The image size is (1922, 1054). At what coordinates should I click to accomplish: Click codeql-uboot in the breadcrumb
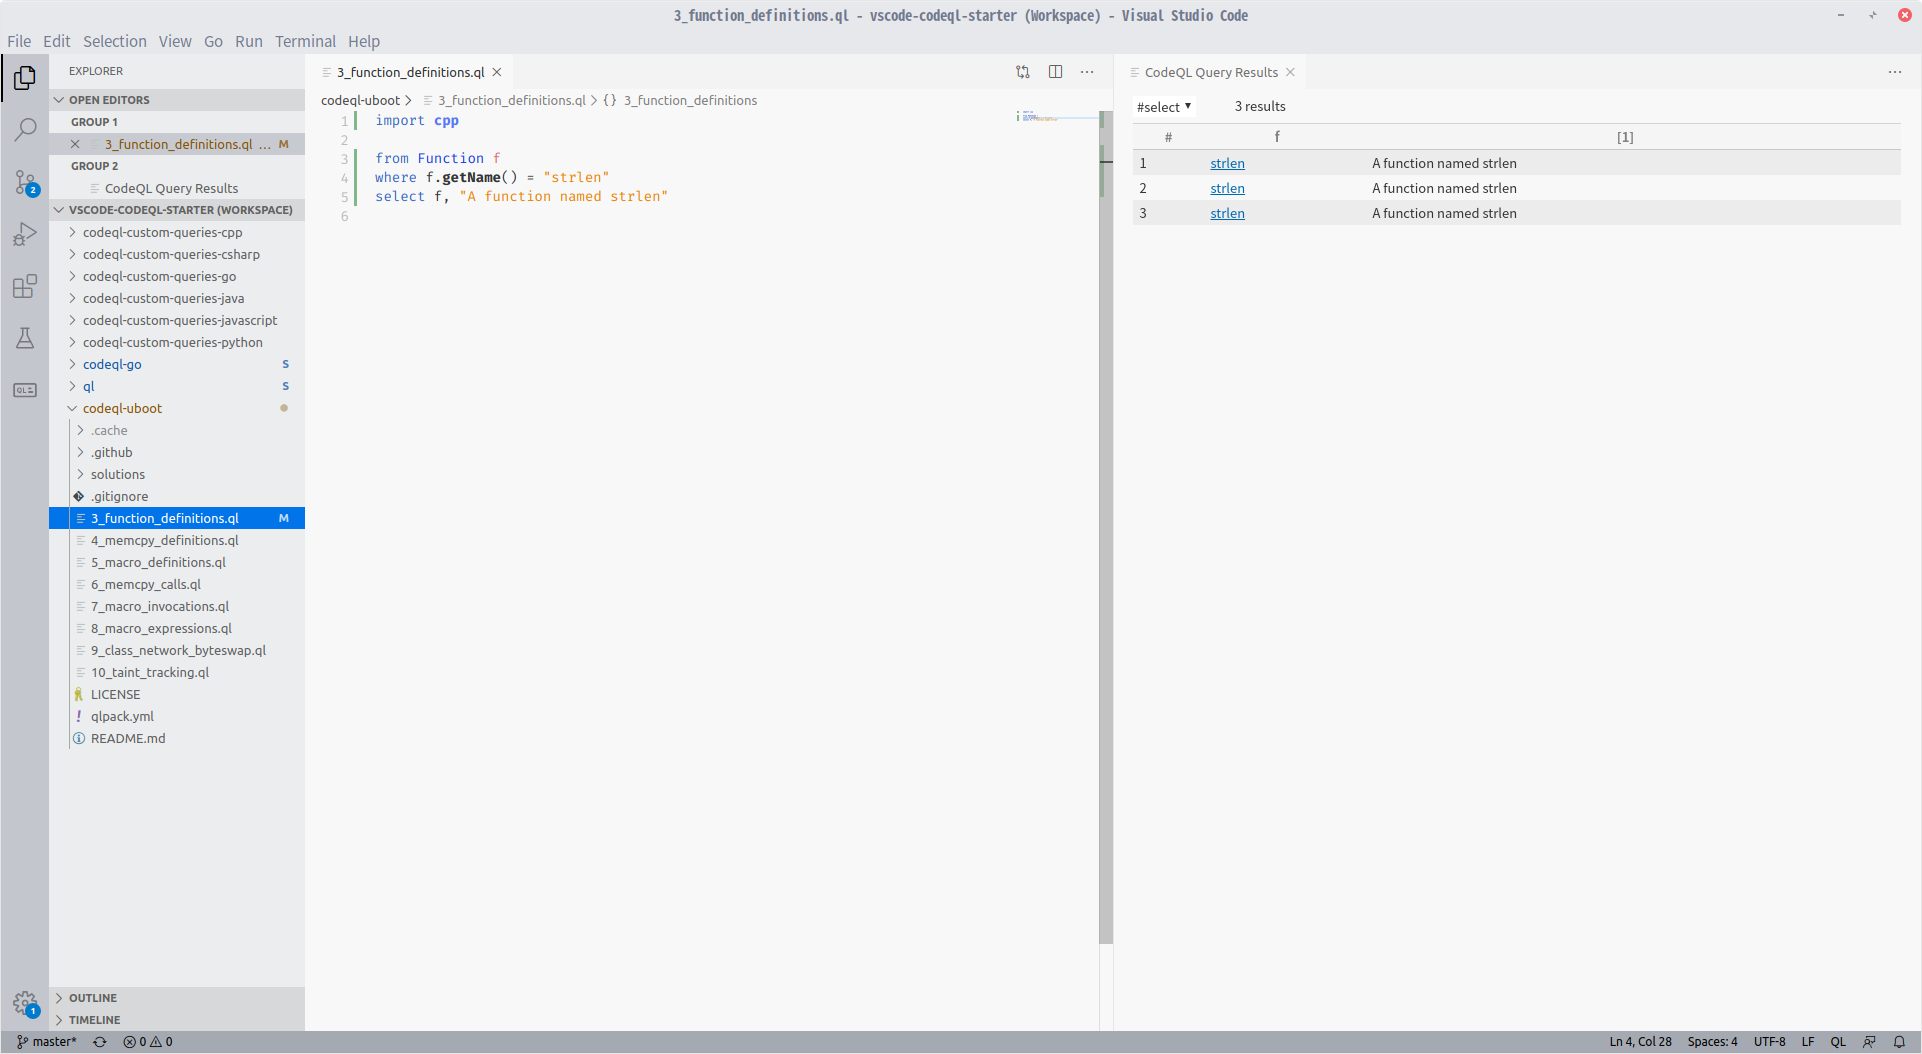coord(360,100)
